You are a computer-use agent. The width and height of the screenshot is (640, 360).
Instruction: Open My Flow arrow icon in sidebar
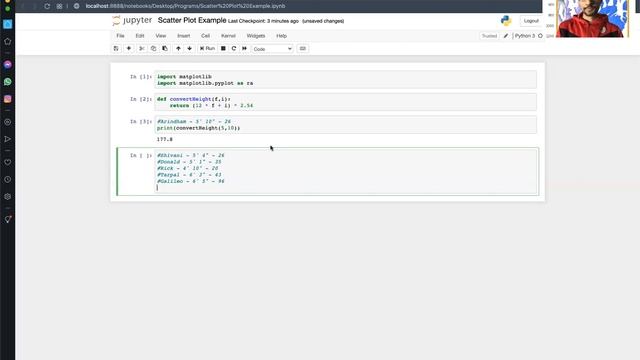(x=8, y=139)
